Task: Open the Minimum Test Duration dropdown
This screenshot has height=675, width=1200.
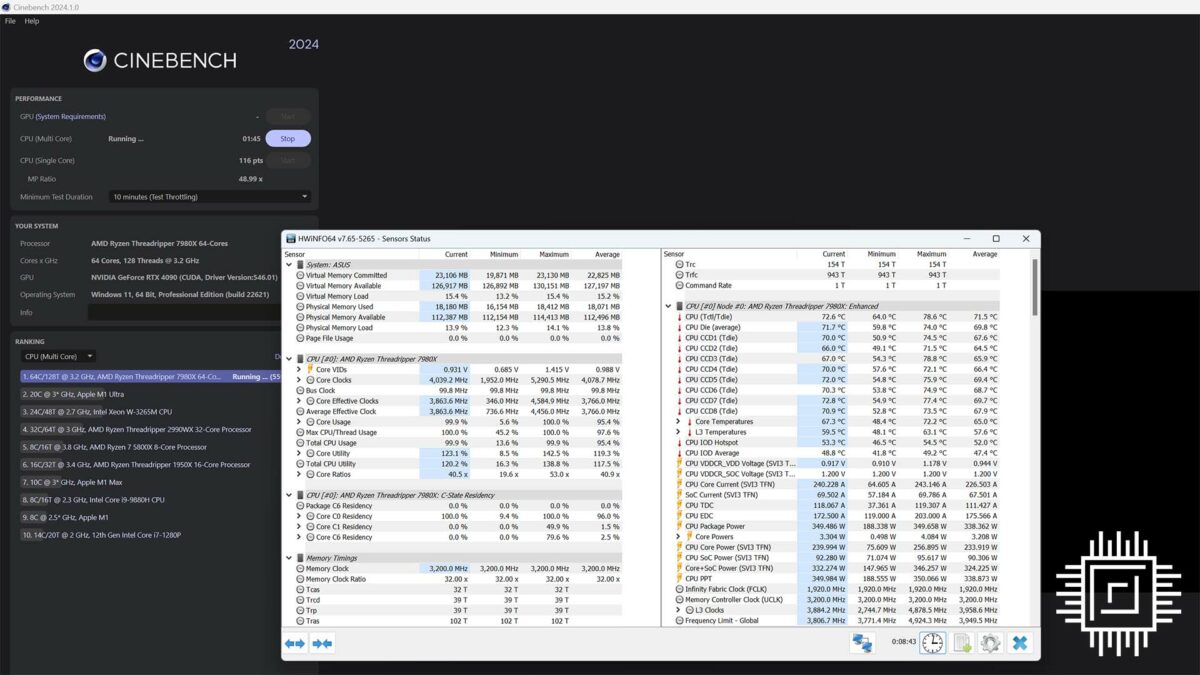Action: click(x=210, y=197)
